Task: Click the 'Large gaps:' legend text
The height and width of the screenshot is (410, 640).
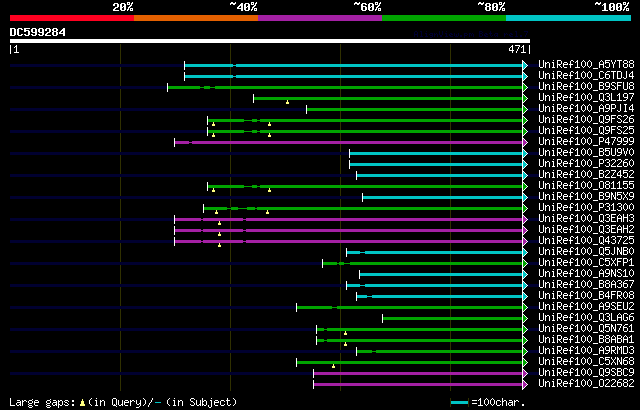Action: pyautogui.click(x=42, y=402)
